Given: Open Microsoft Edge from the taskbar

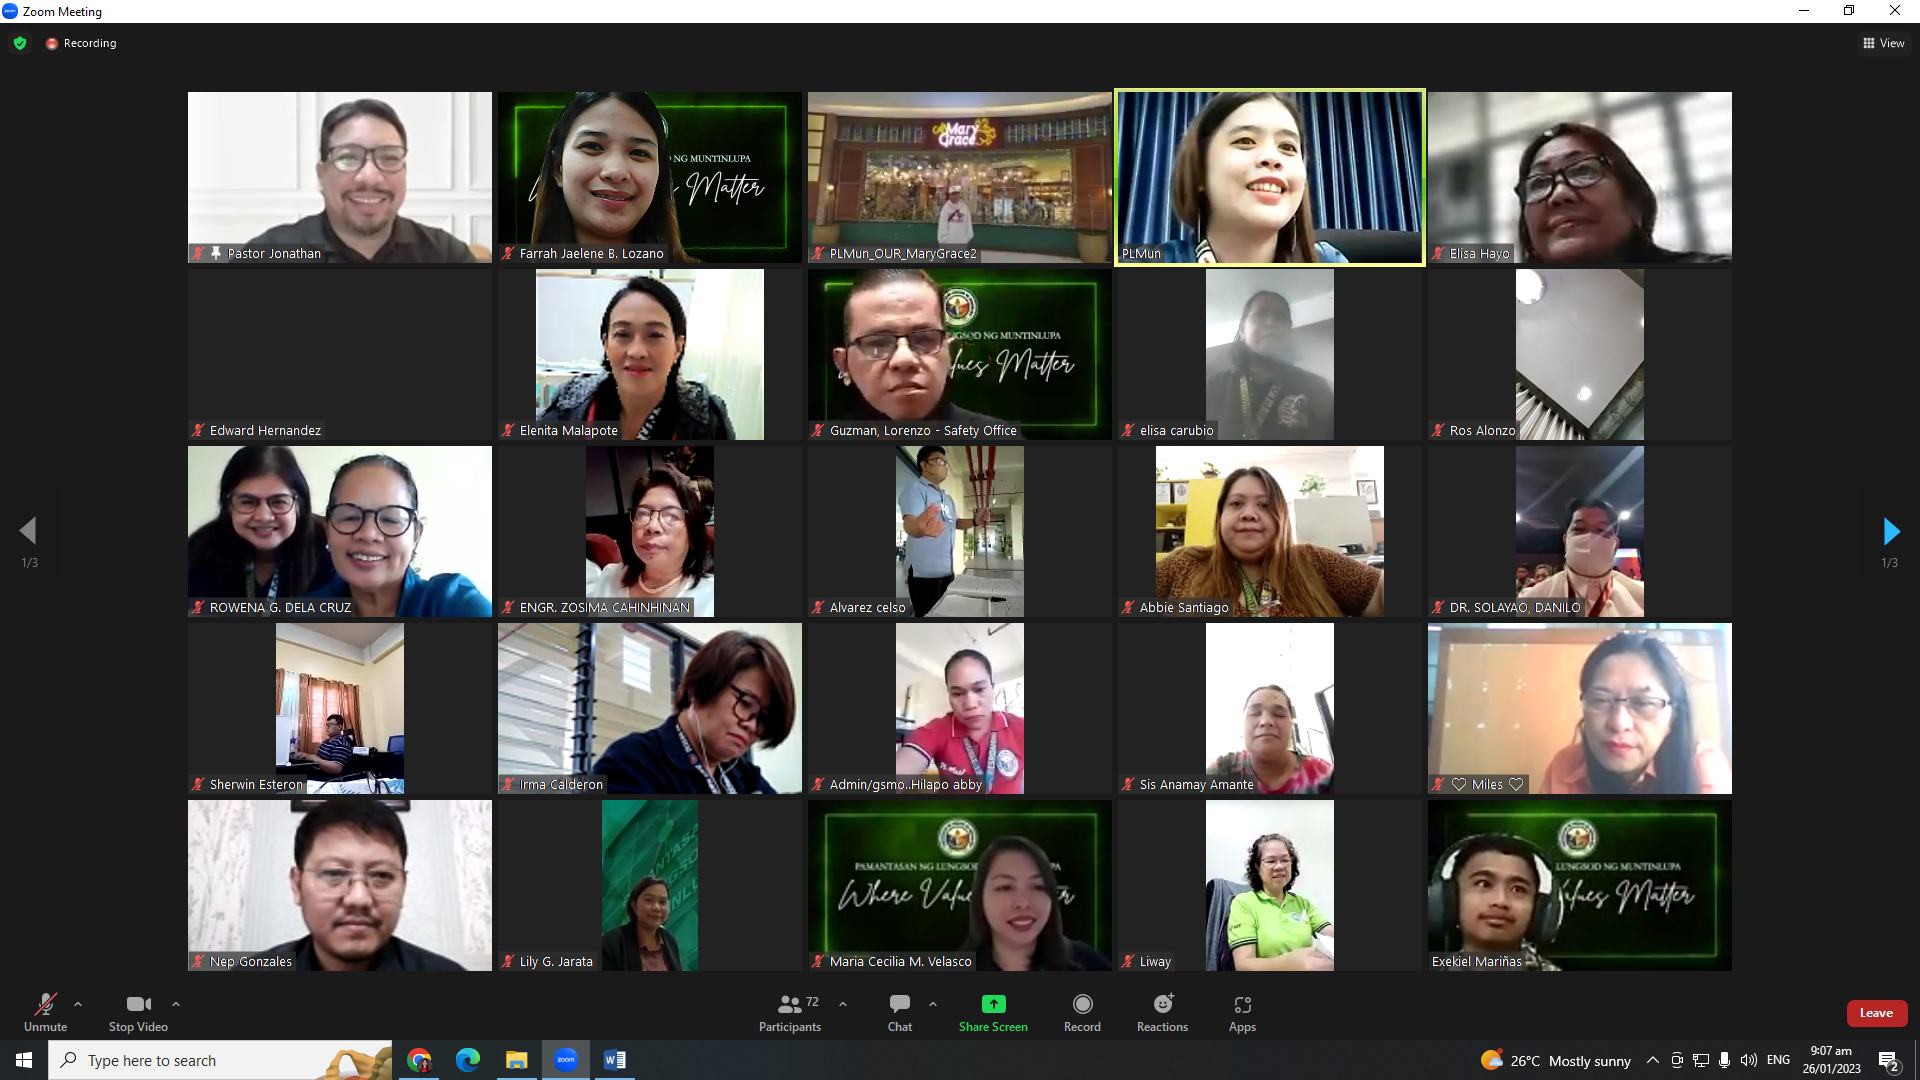Looking at the screenshot, I should pos(467,1060).
